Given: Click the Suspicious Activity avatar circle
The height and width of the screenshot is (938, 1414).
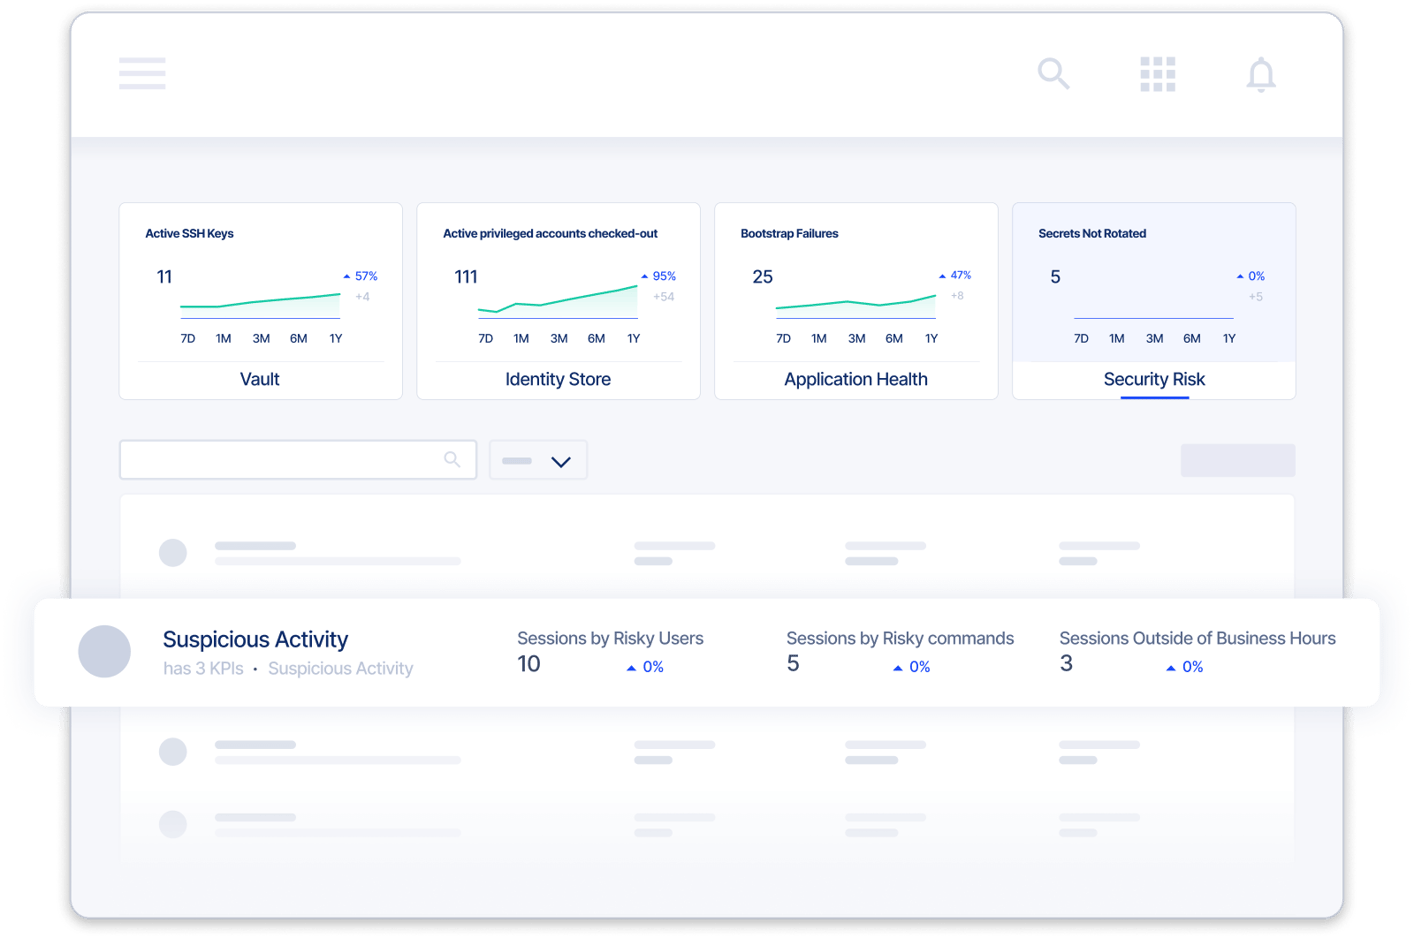Looking at the screenshot, I should click(x=104, y=652).
